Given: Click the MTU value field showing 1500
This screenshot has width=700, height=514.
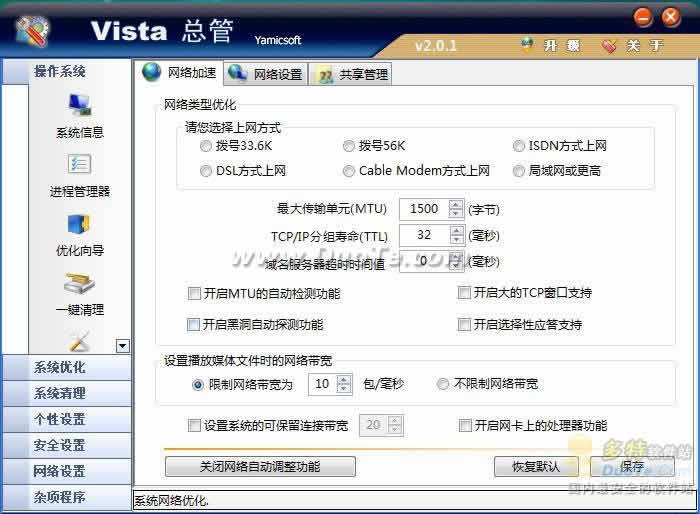Looking at the screenshot, I should coord(424,209).
